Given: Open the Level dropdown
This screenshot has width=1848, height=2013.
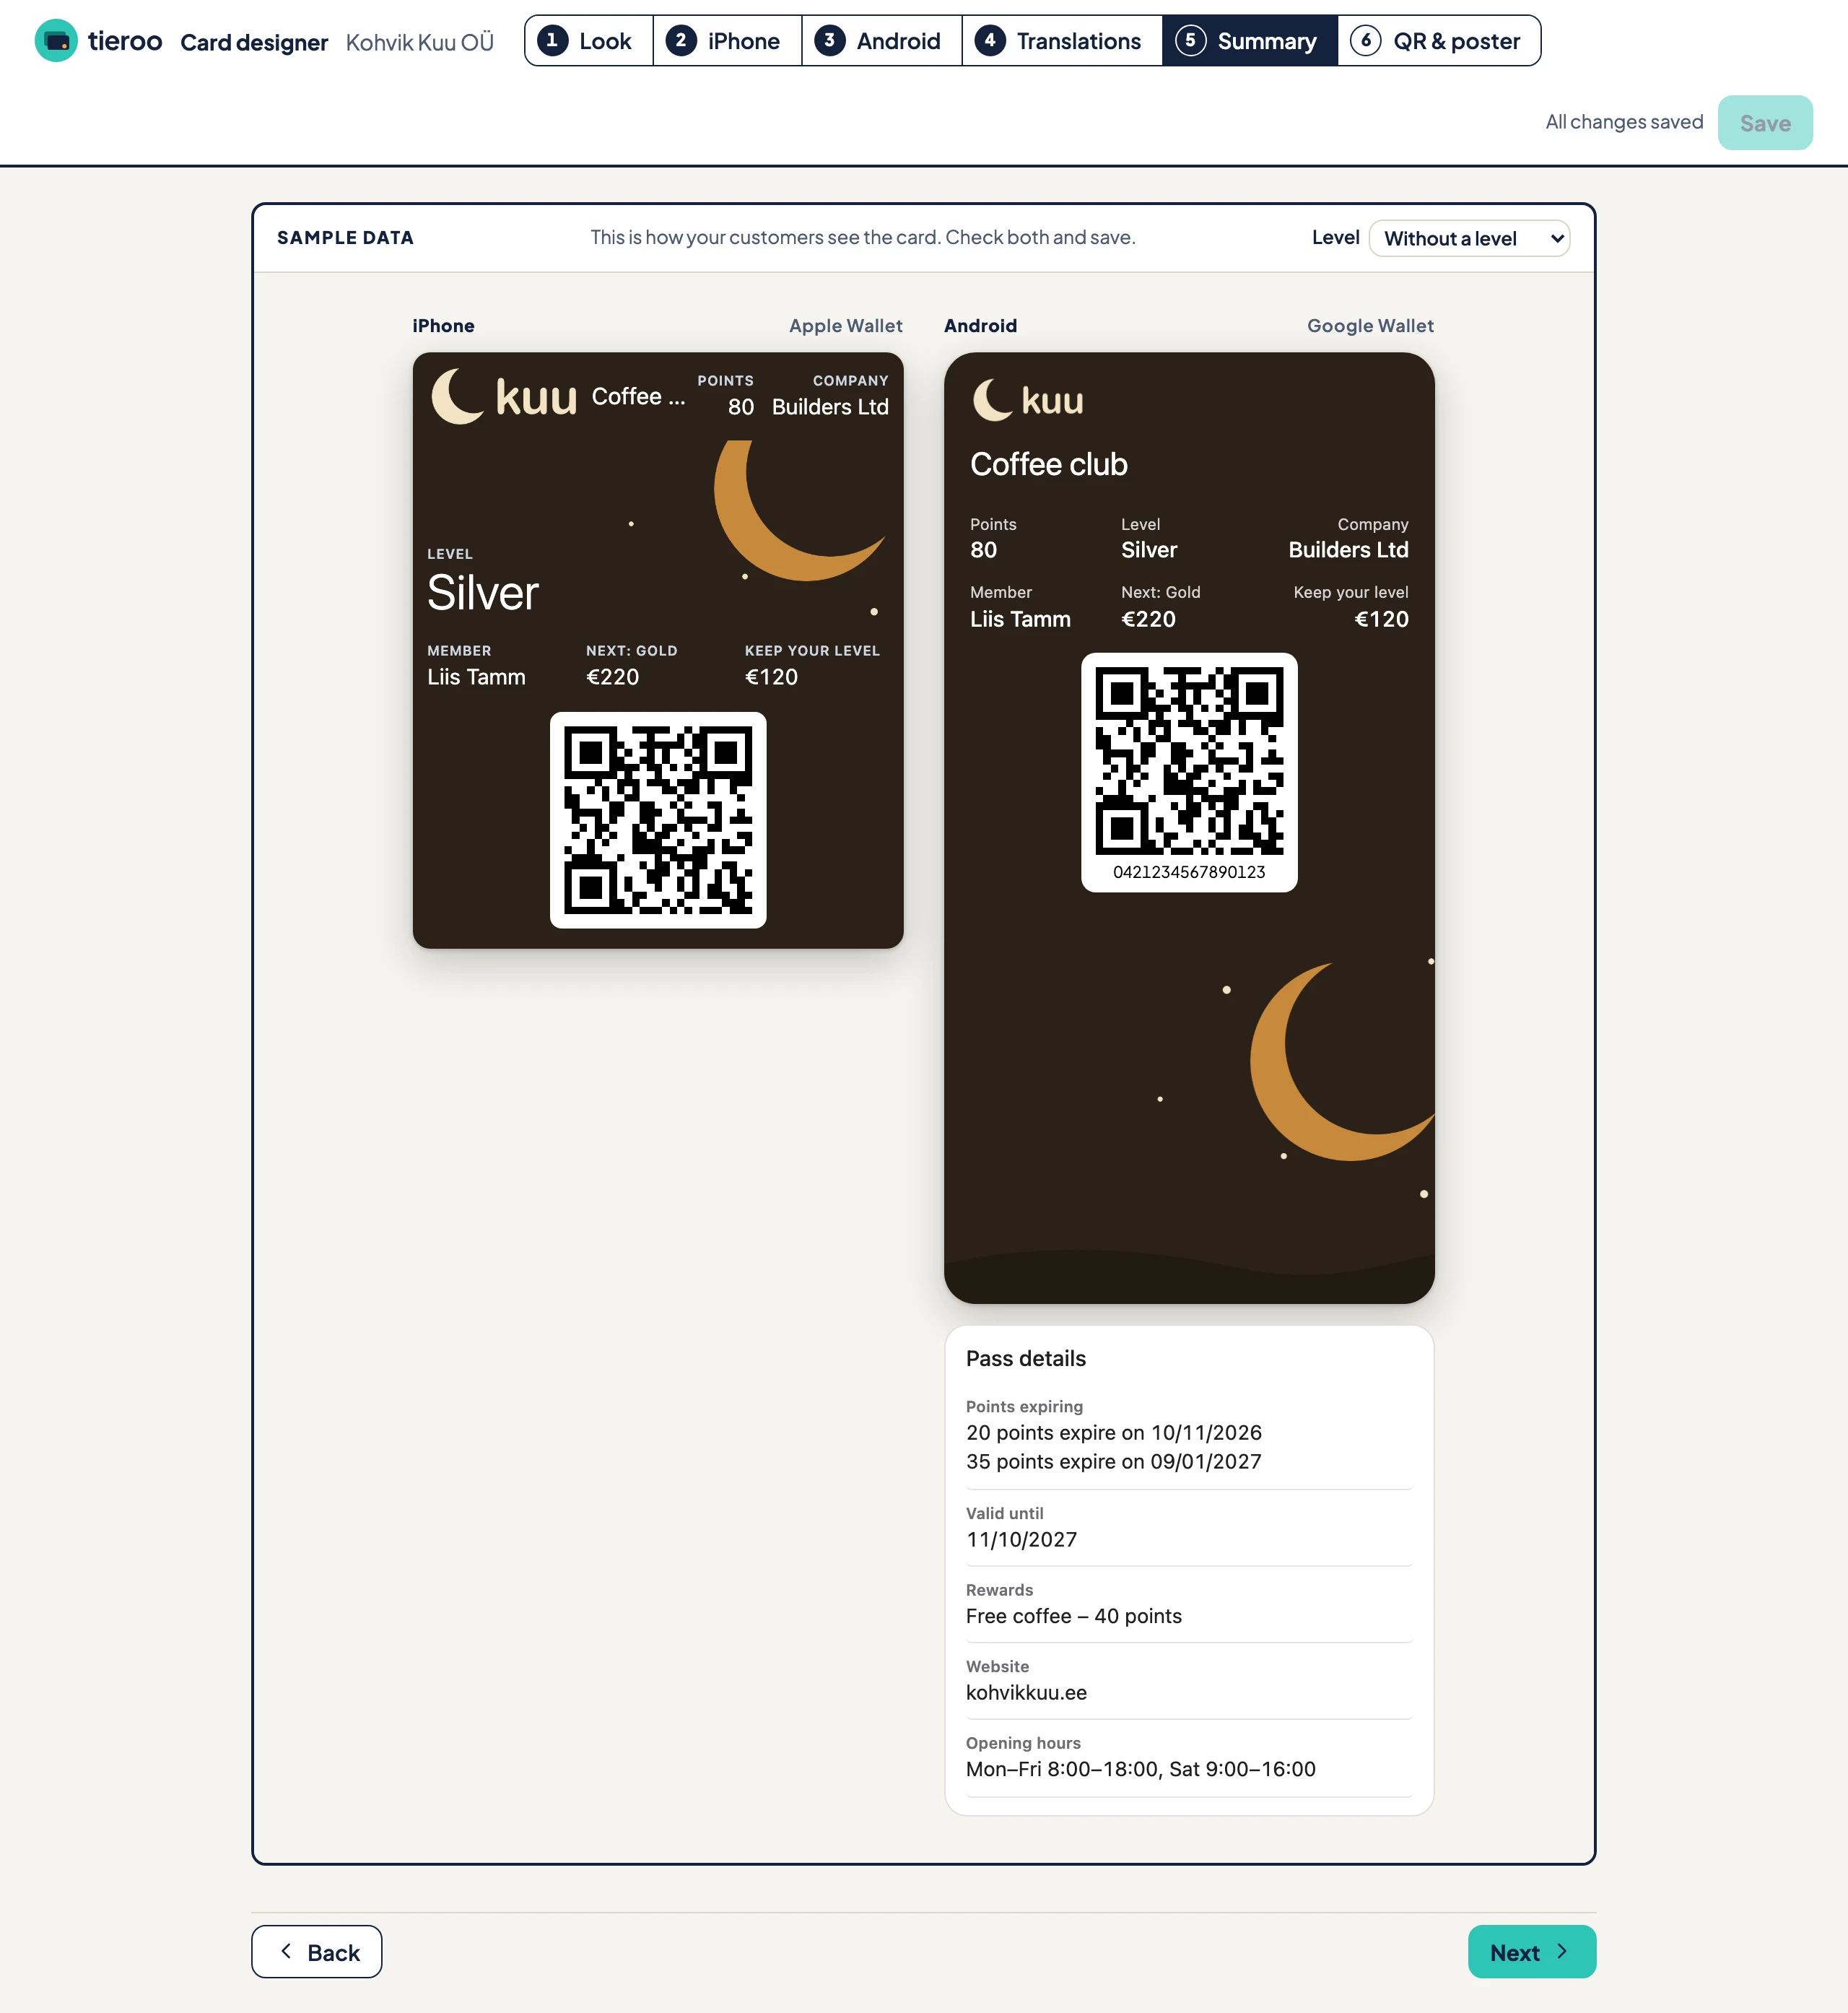Looking at the screenshot, I should pyautogui.click(x=1468, y=238).
